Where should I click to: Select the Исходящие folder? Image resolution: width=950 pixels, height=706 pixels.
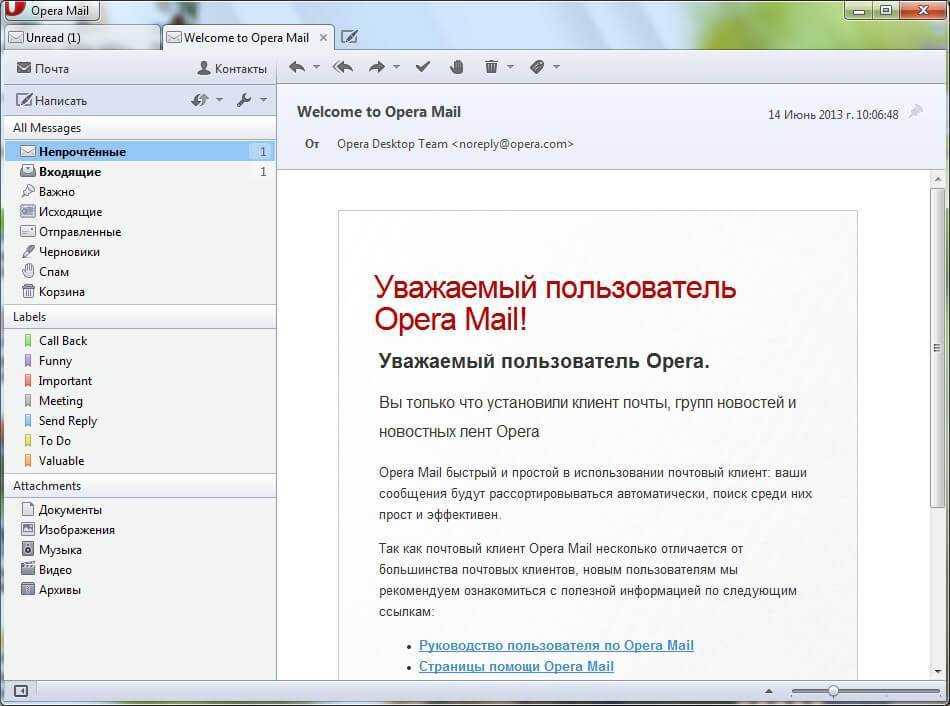pyautogui.click(x=140, y=211)
